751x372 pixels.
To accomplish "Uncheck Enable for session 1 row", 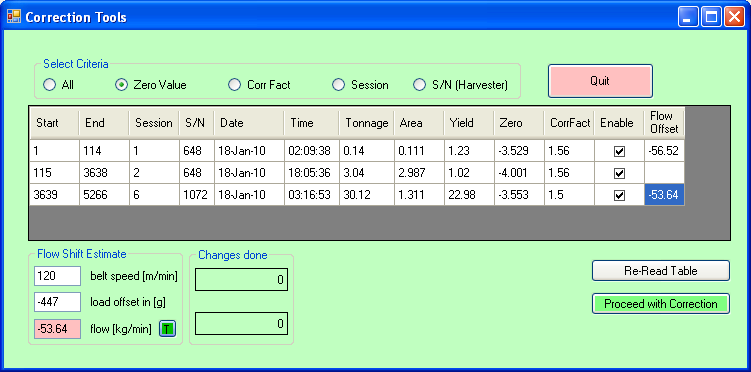I will [619, 151].
